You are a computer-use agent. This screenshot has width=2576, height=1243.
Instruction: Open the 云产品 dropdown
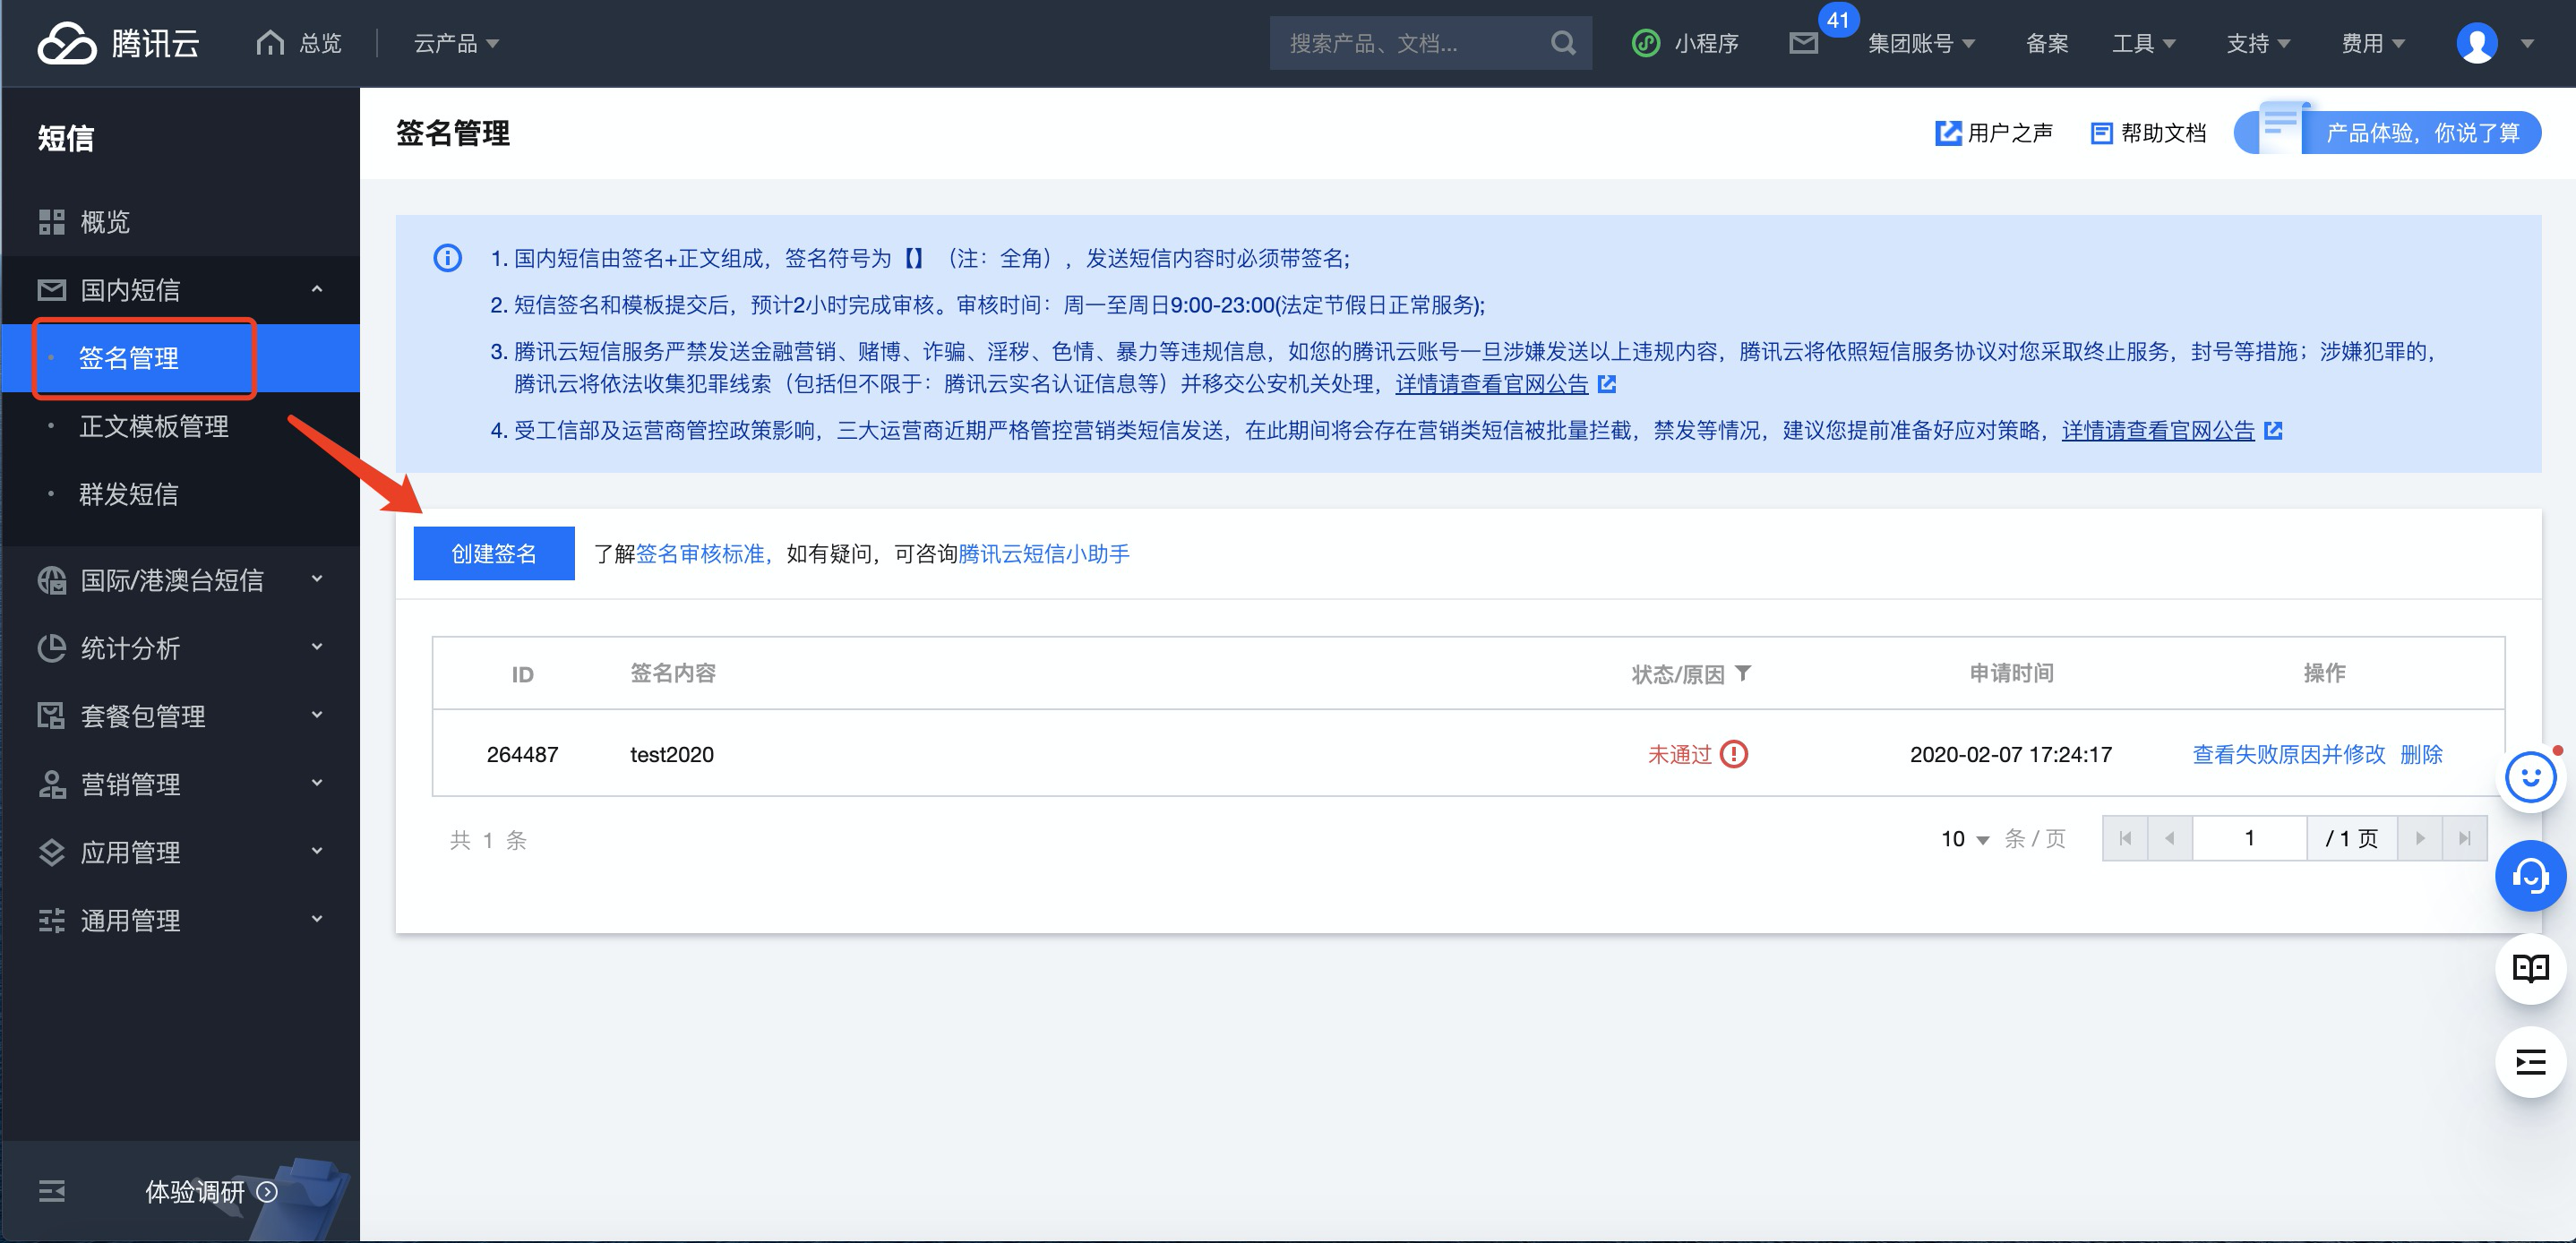456,43
